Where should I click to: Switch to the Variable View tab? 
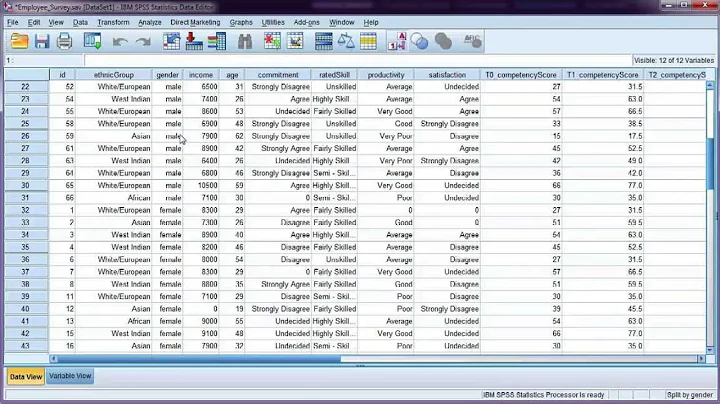click(x=70, y=376)
